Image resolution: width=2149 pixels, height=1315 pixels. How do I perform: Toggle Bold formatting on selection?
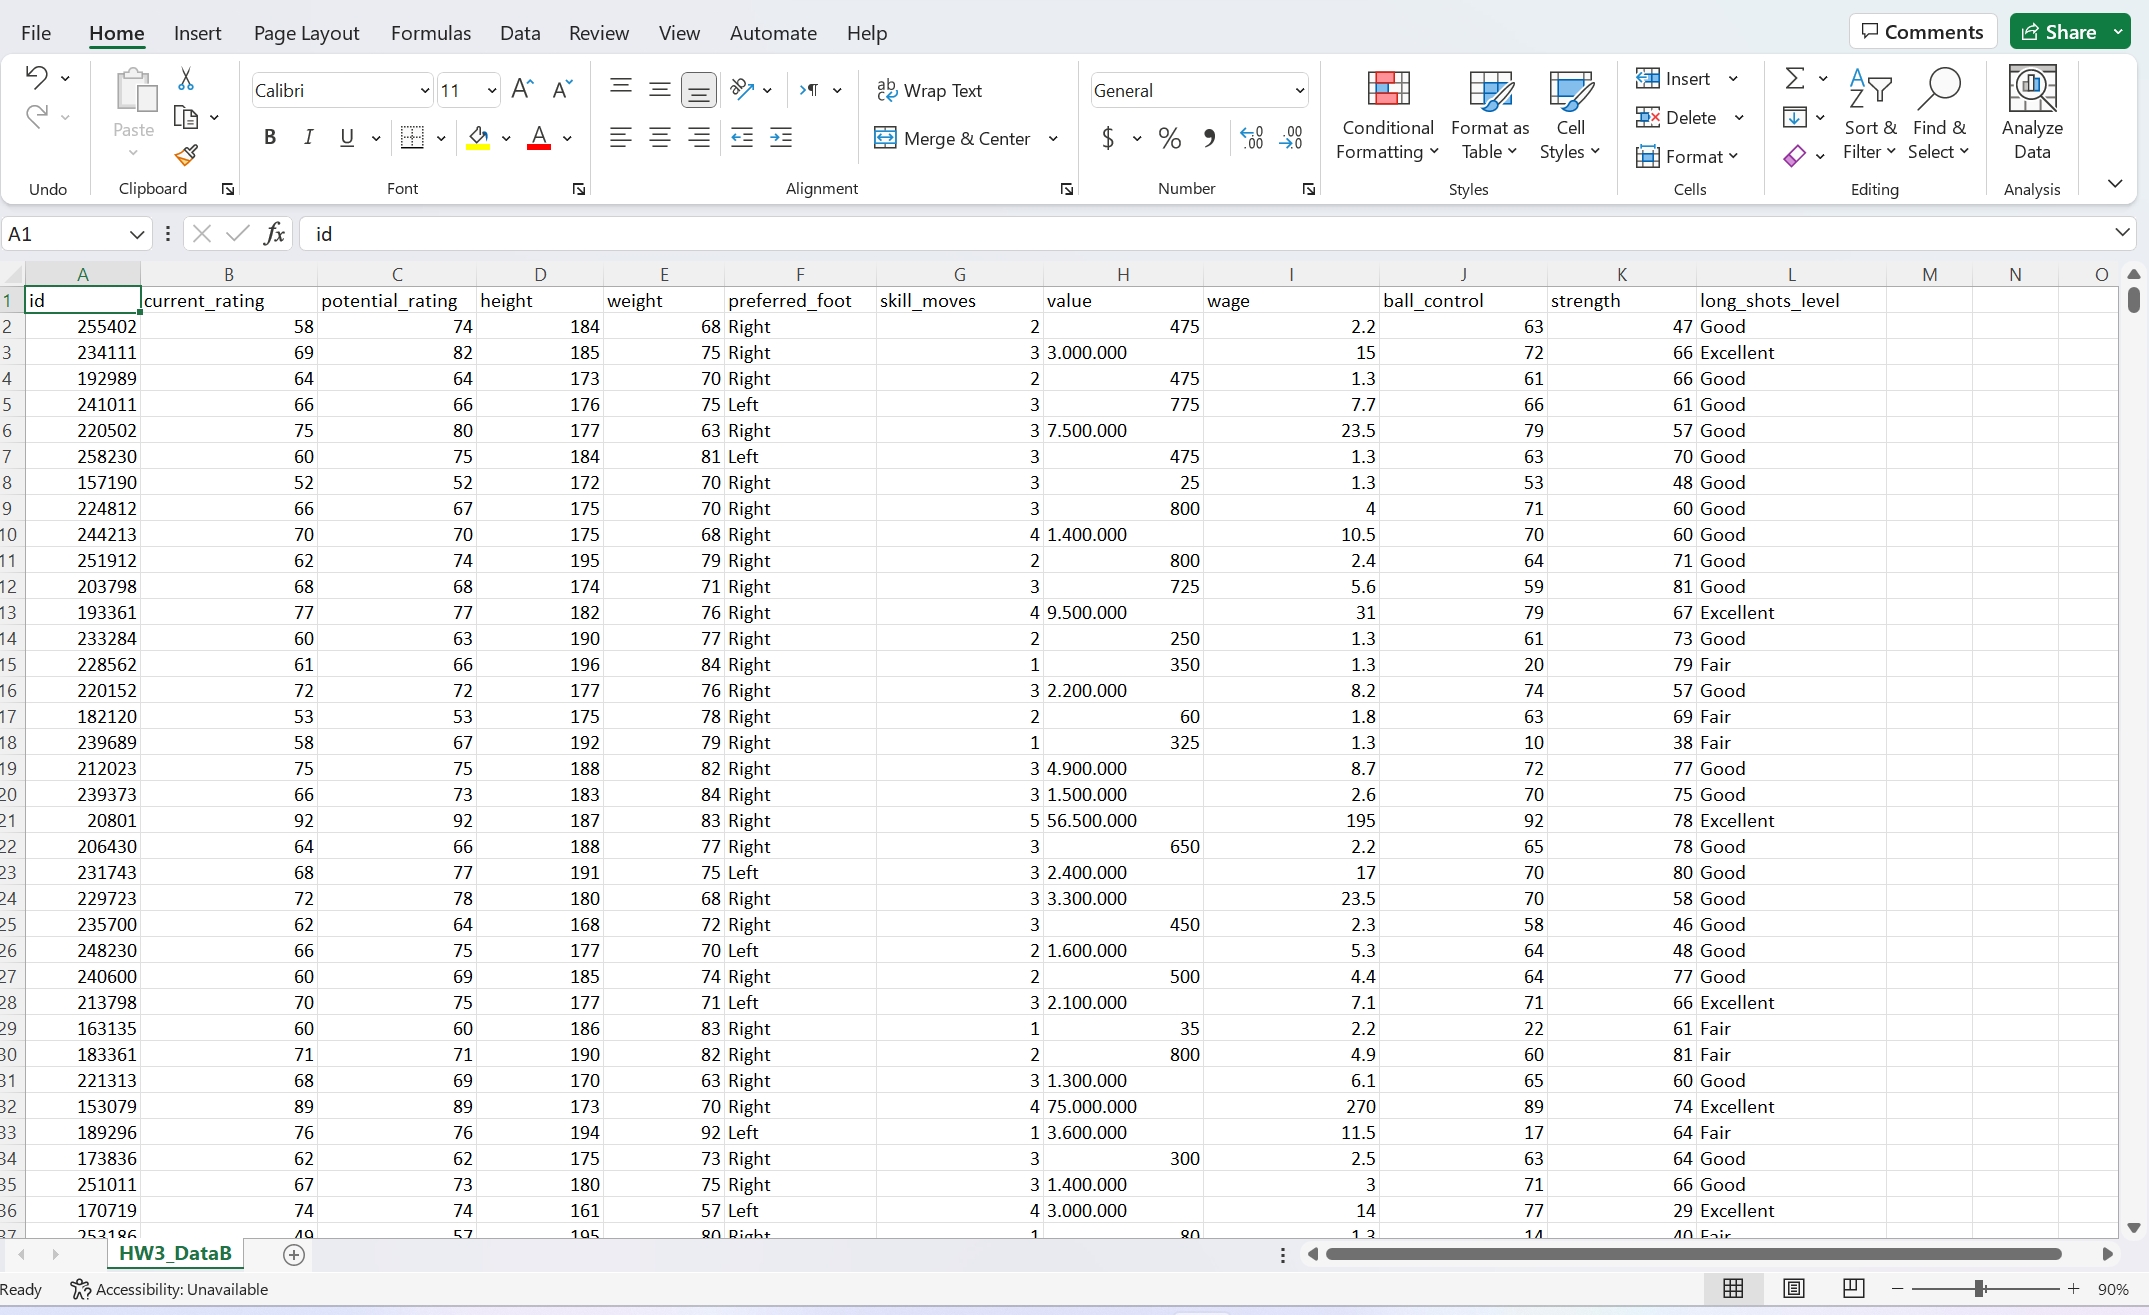tap(270, 138)
